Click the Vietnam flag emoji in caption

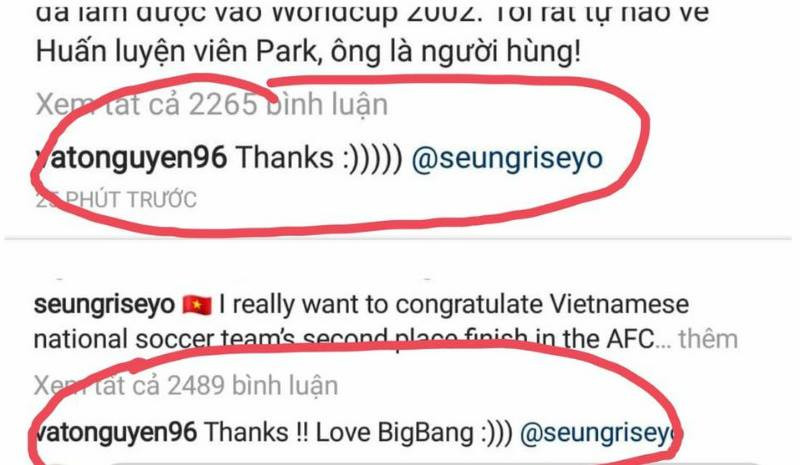tap(197, 305)
